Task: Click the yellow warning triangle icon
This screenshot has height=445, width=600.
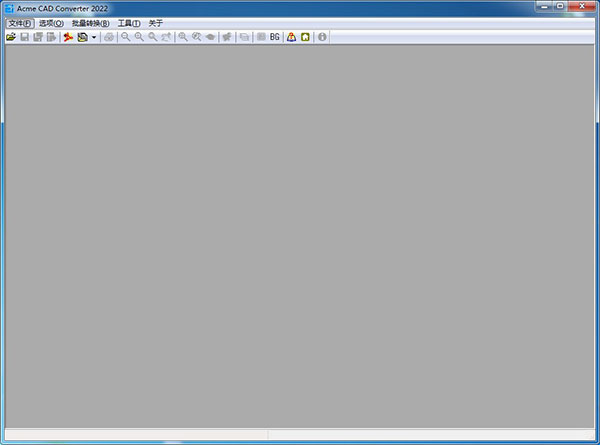Action: 291,37
